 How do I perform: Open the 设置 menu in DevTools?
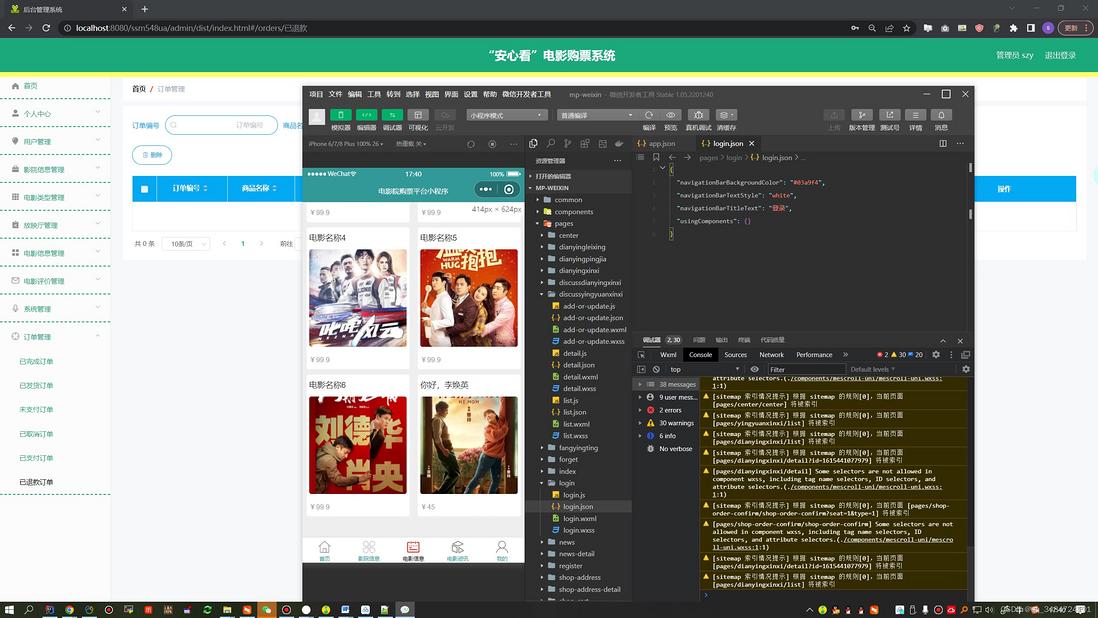pyautogui.click(x=471, y=94)
